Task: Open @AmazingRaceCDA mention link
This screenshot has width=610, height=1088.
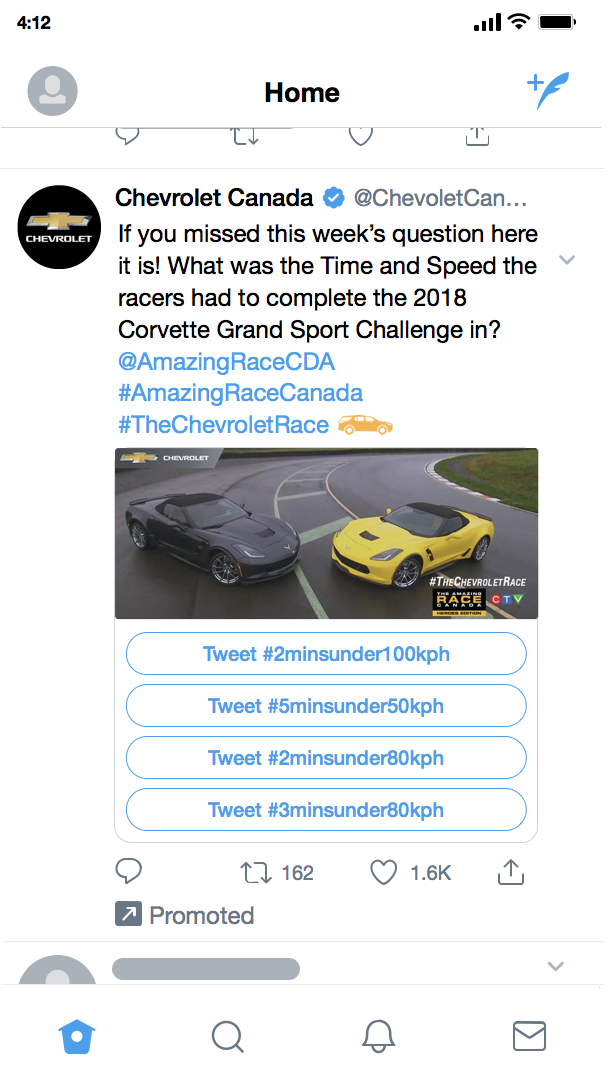Action: (226, 361)
